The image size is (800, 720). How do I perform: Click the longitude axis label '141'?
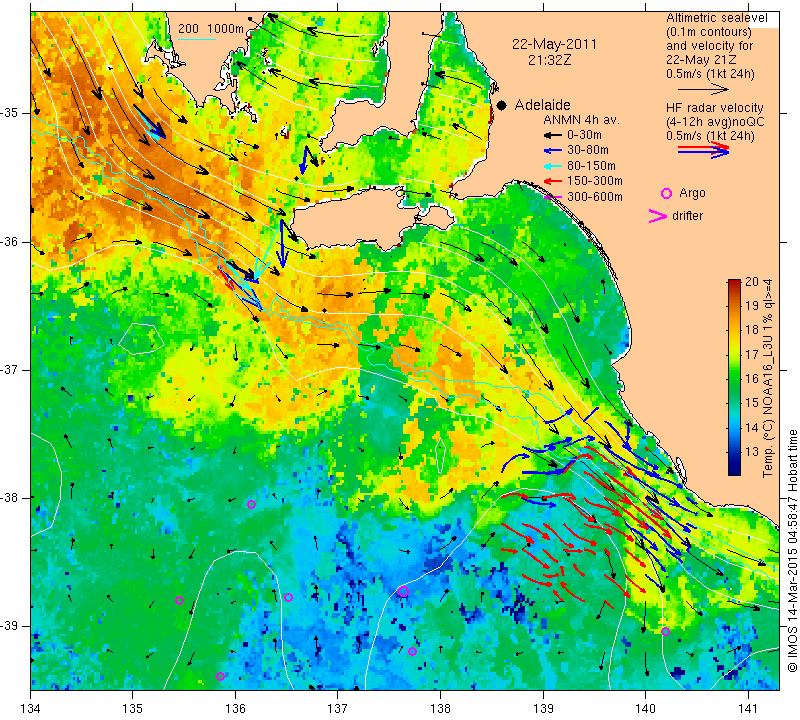coord(748,708)
